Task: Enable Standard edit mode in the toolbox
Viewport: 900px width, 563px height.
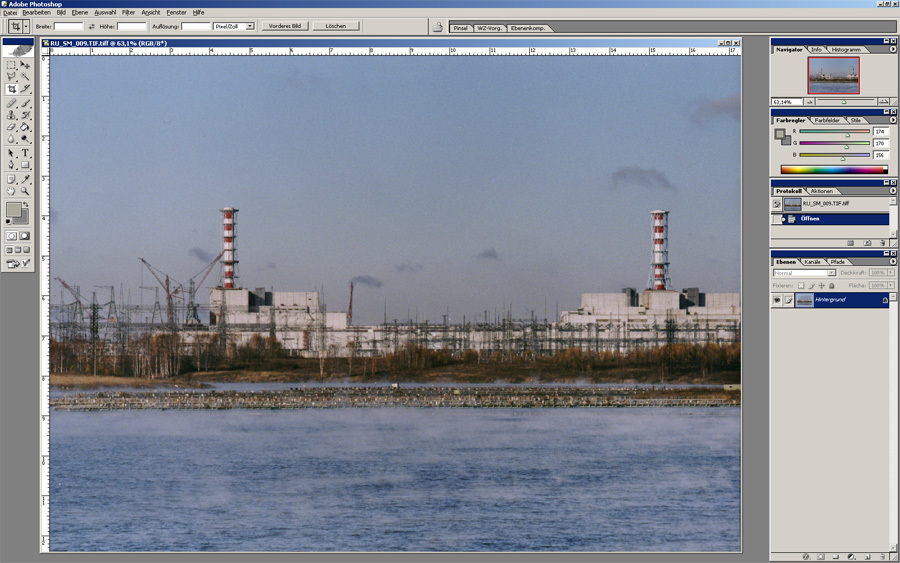Action: (11, 236)
